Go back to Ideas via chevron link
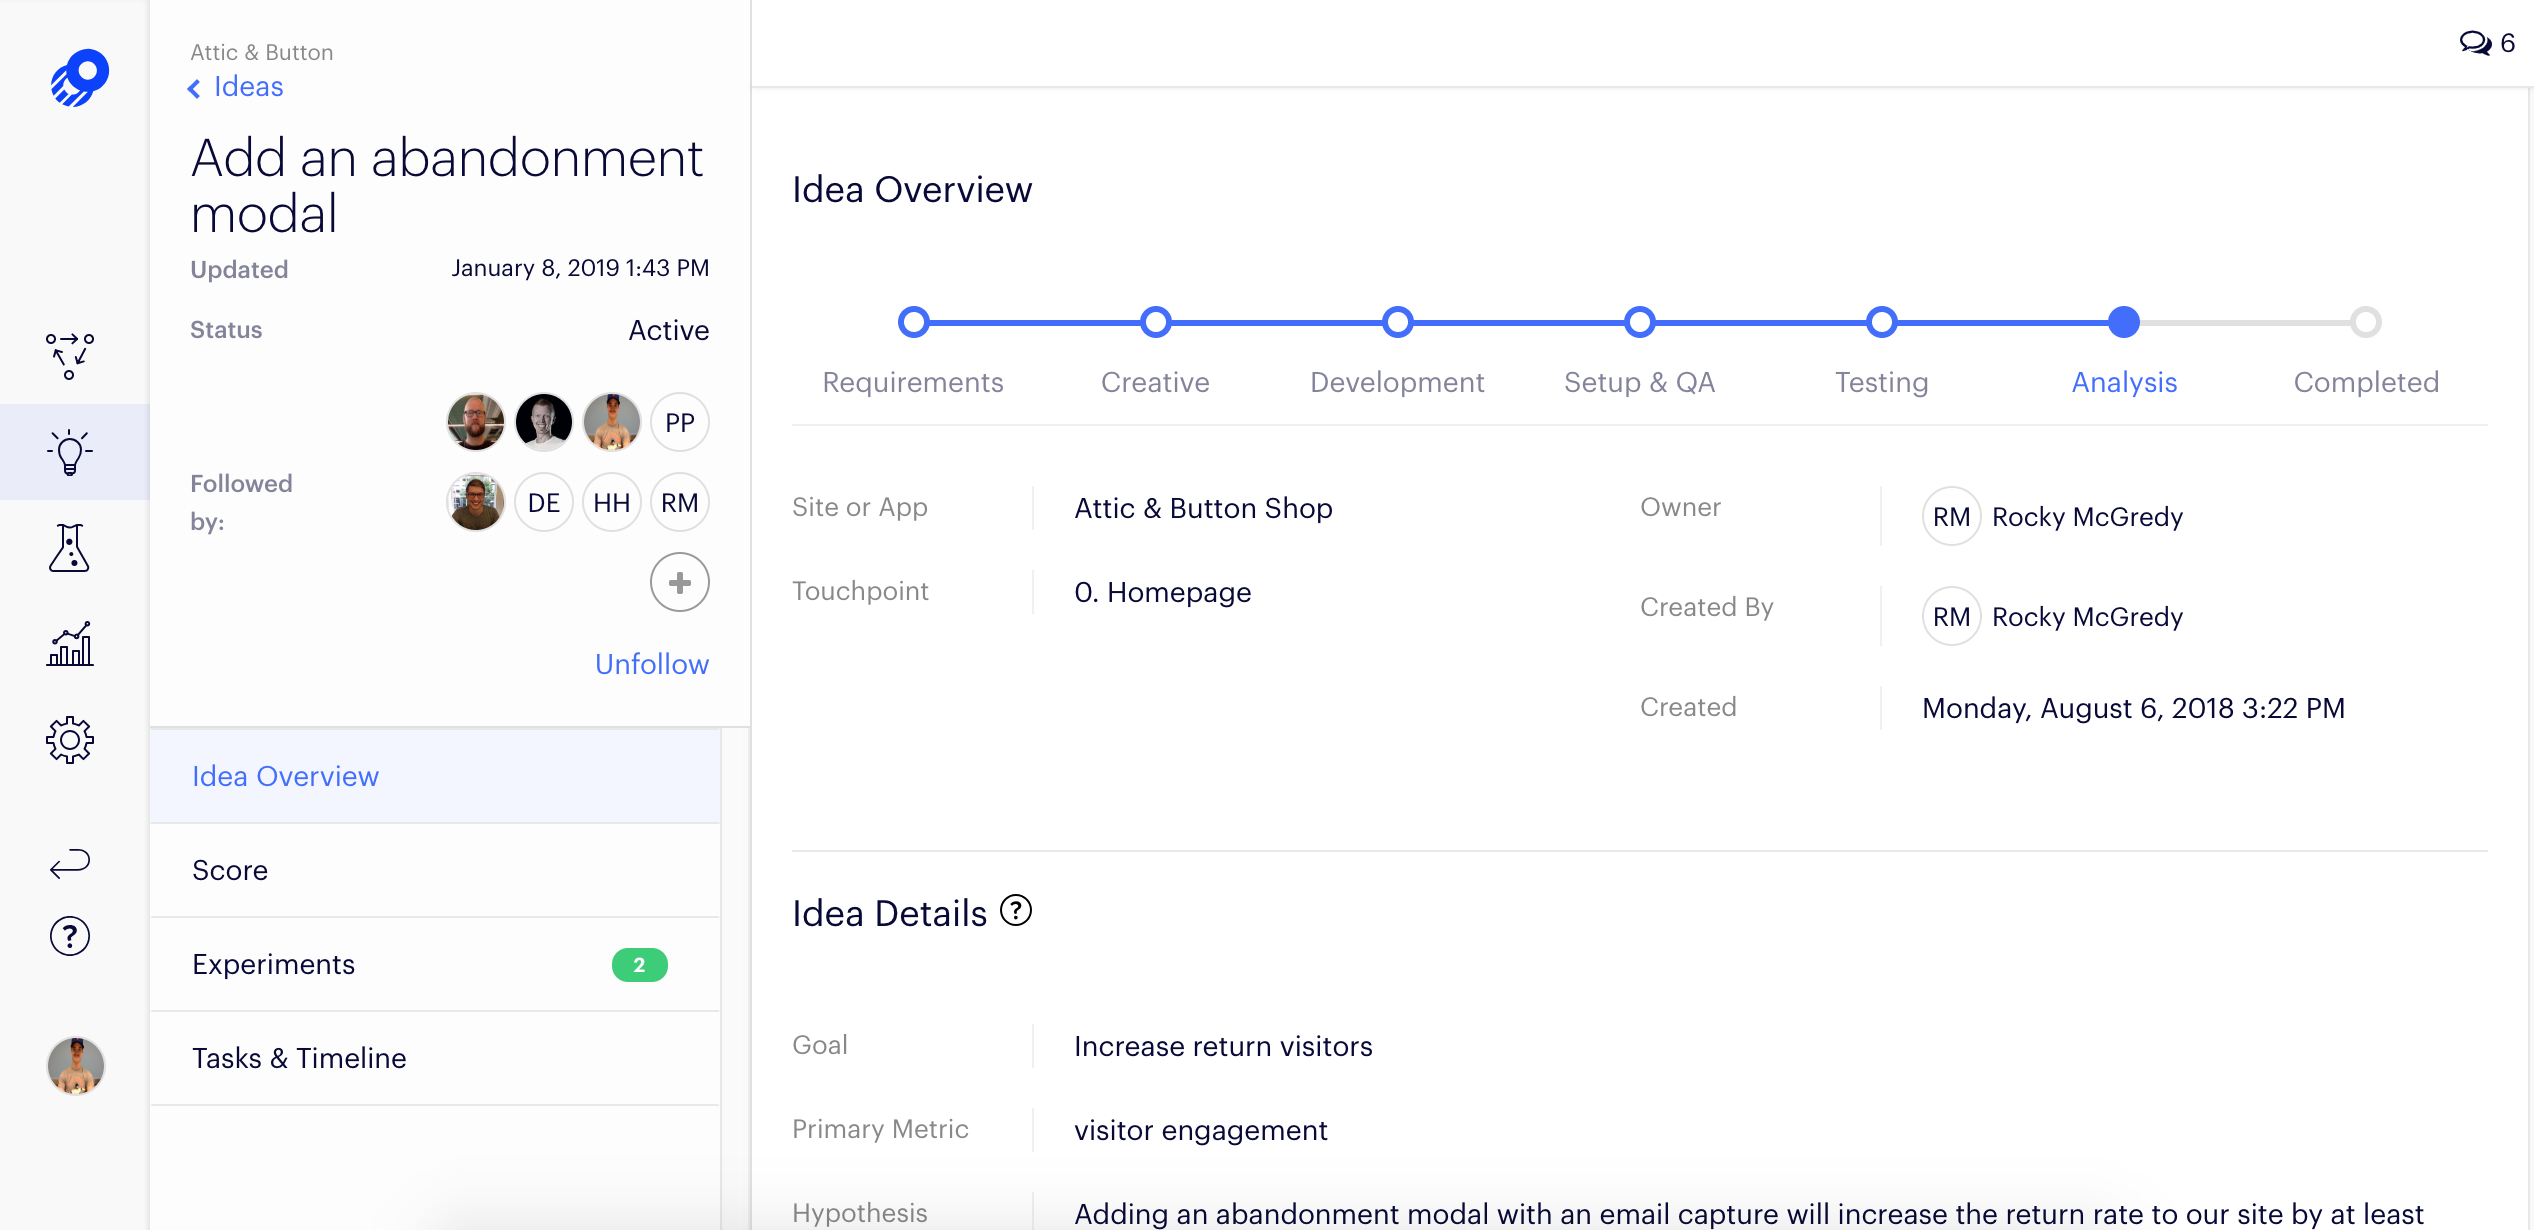The width and height of the screenshot is (2534, 1230). 236,87
